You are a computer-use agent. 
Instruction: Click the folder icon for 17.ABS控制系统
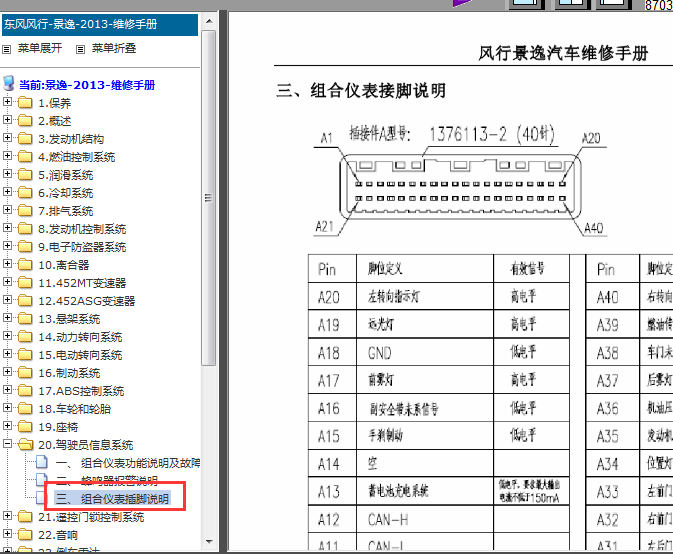(25, 391)
